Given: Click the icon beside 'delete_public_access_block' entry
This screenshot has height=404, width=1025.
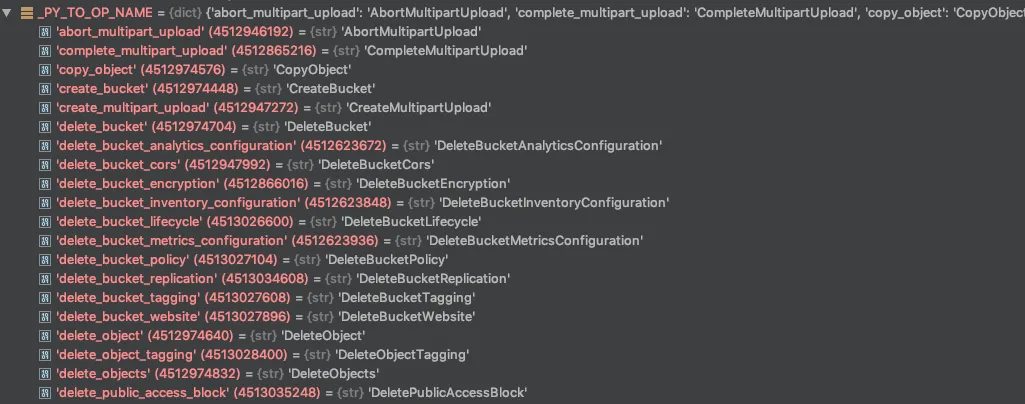Looking at the screenshot, I should pyautogui.click(x=45, y=393).
